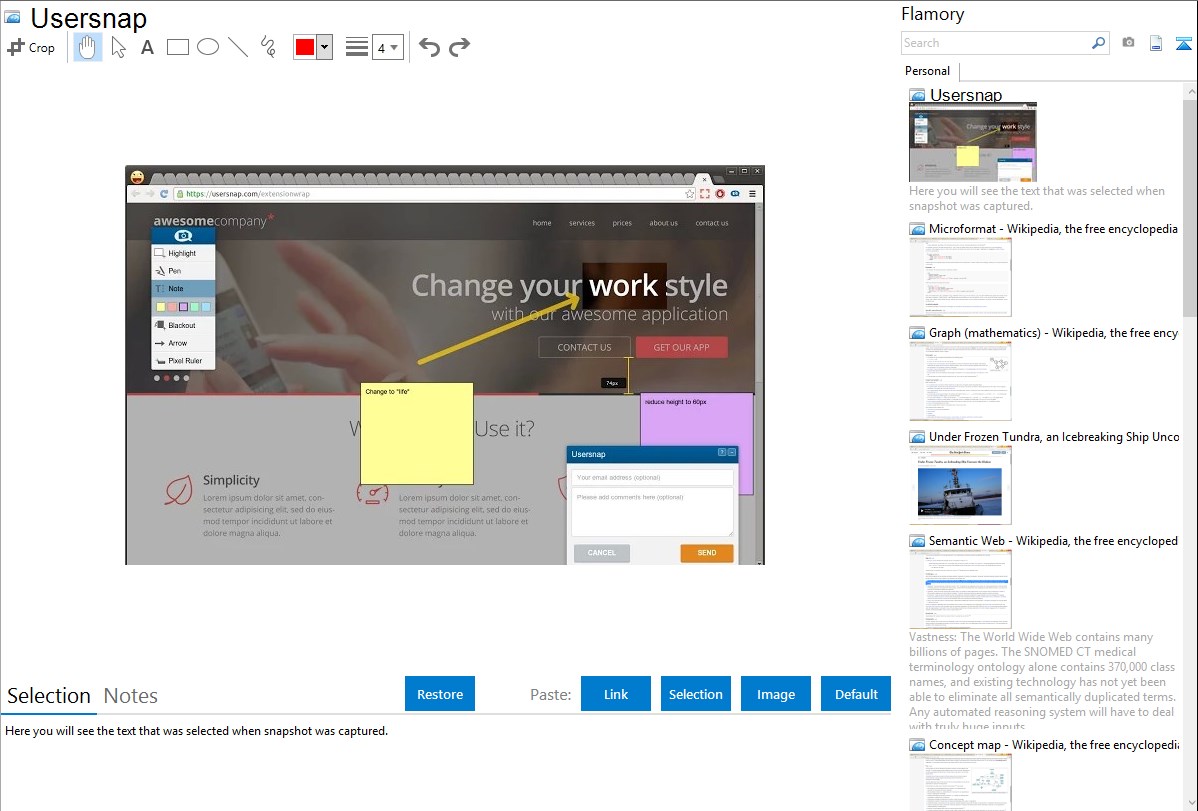Click the icon beside Microformat entry

pos(918,229)
